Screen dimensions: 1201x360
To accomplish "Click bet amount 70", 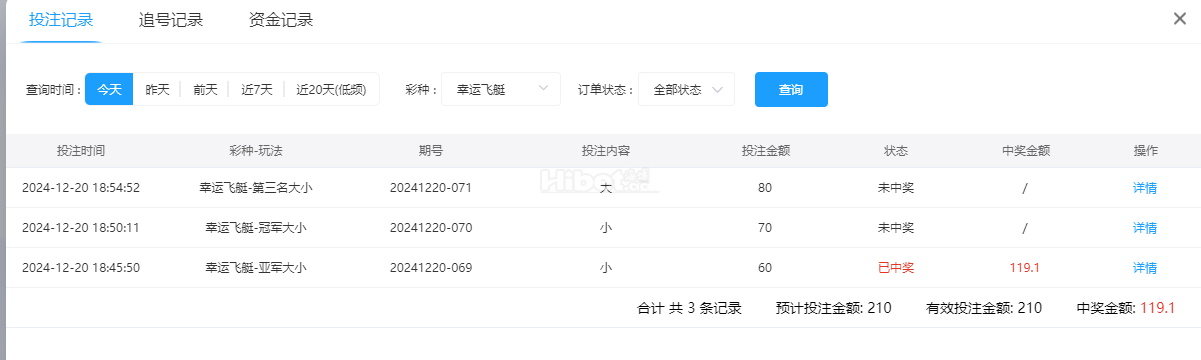I will (765, 227).
